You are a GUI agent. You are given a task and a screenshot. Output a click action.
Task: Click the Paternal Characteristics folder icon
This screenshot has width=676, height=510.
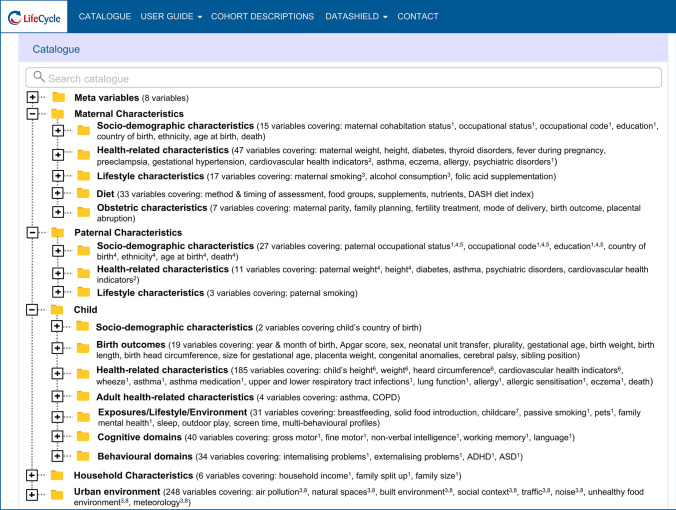58,232
